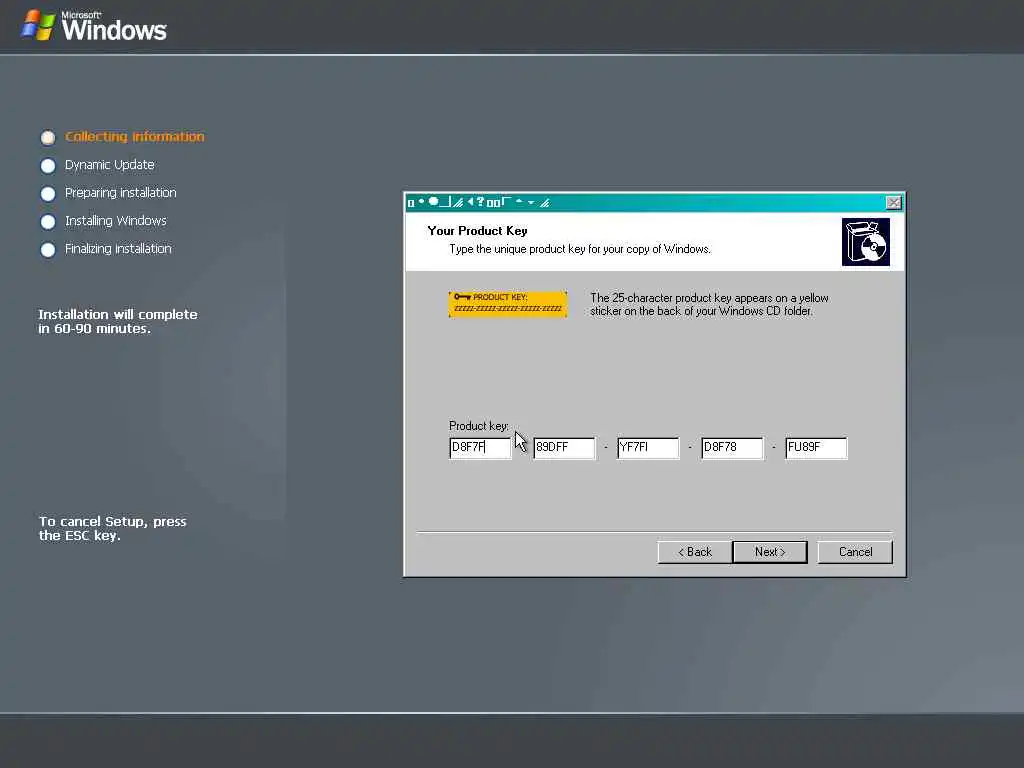Click the fifth key field FU89F
This screenshot has width=1024, height=768.
(816, 447)
